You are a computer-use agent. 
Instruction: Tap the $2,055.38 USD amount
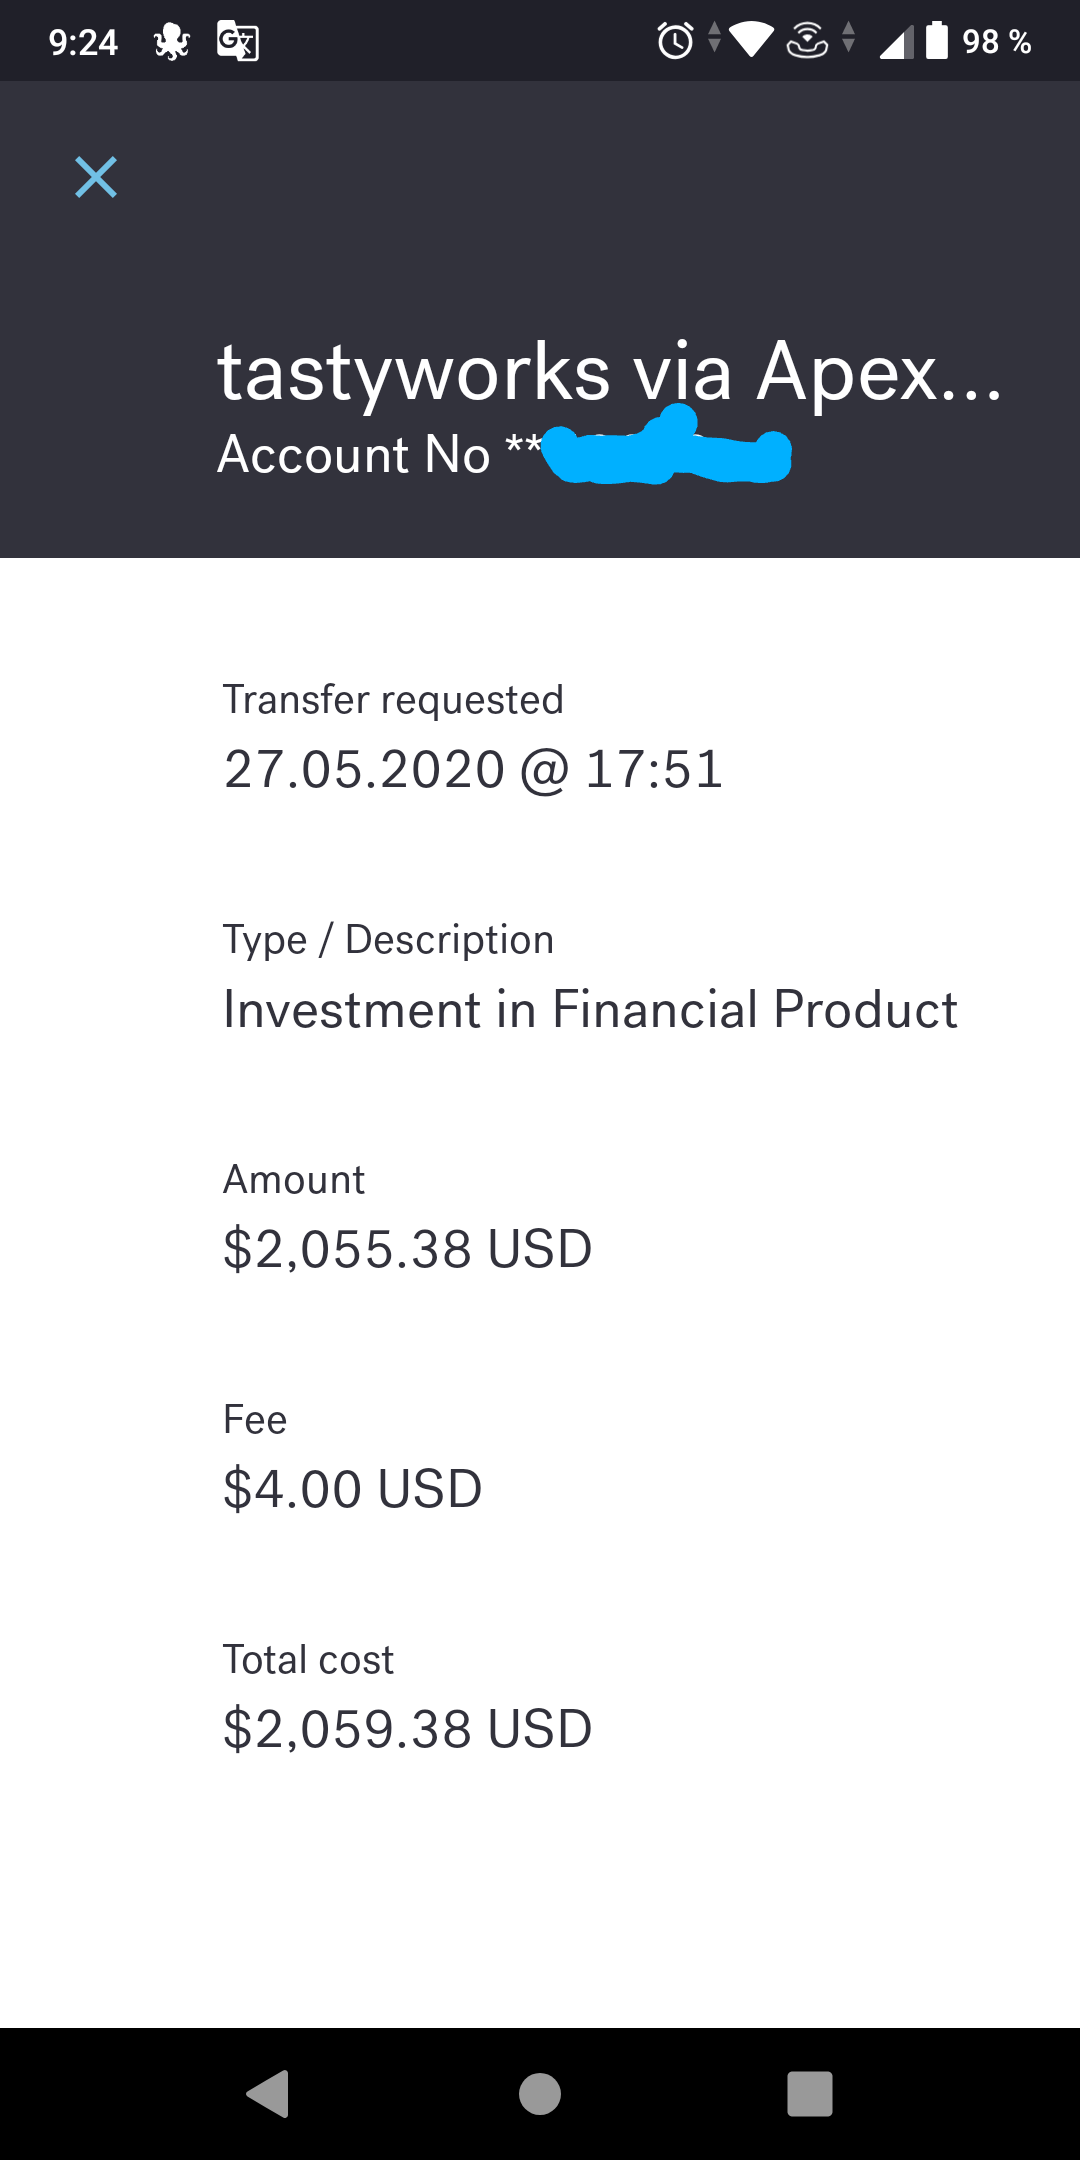point(407,1249)
